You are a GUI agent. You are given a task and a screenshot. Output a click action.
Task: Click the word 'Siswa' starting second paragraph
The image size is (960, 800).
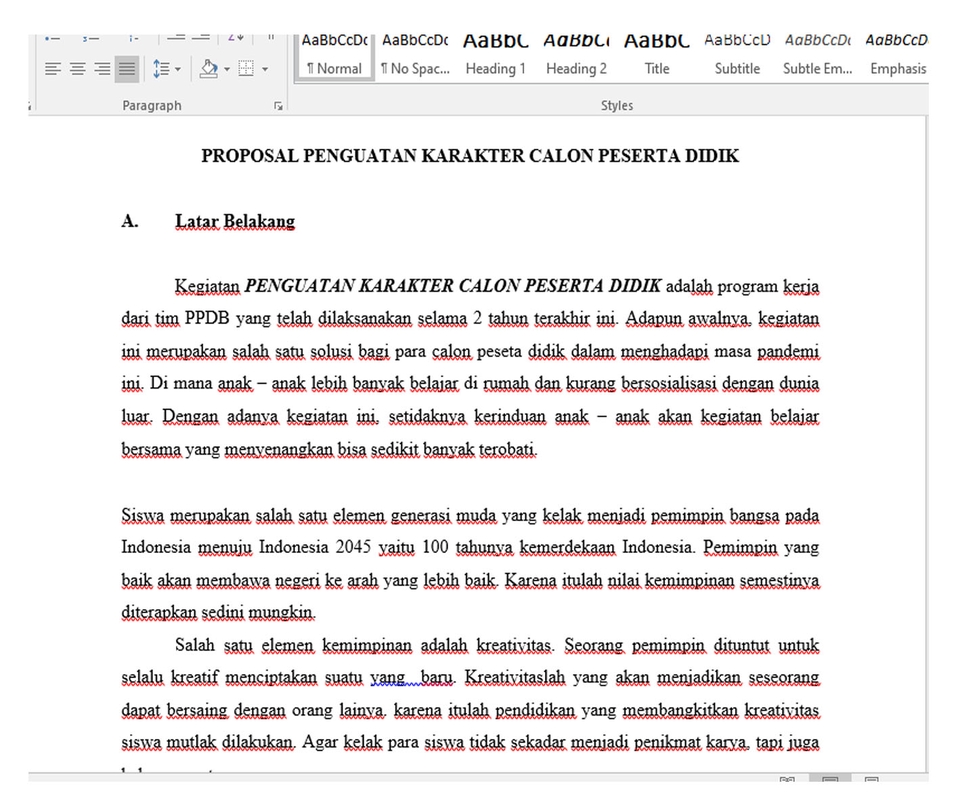tap(143, 515)
